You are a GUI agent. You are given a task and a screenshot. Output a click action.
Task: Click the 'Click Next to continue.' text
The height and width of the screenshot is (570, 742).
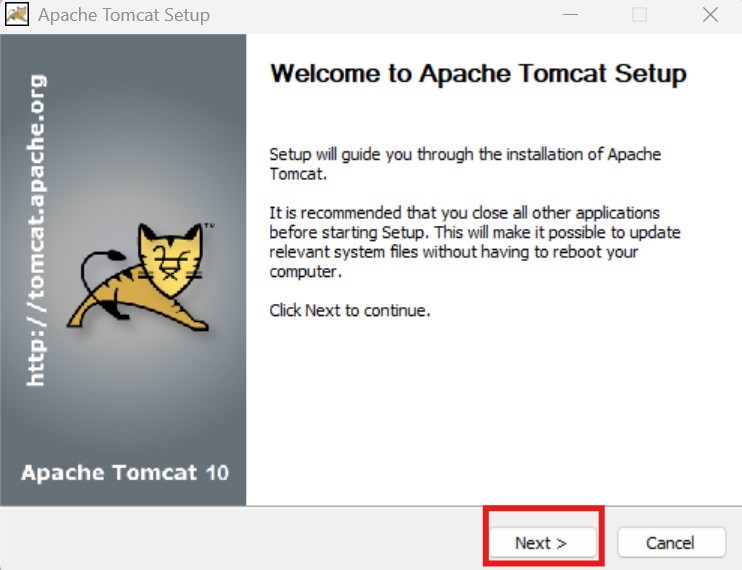(x=350, y=310)
